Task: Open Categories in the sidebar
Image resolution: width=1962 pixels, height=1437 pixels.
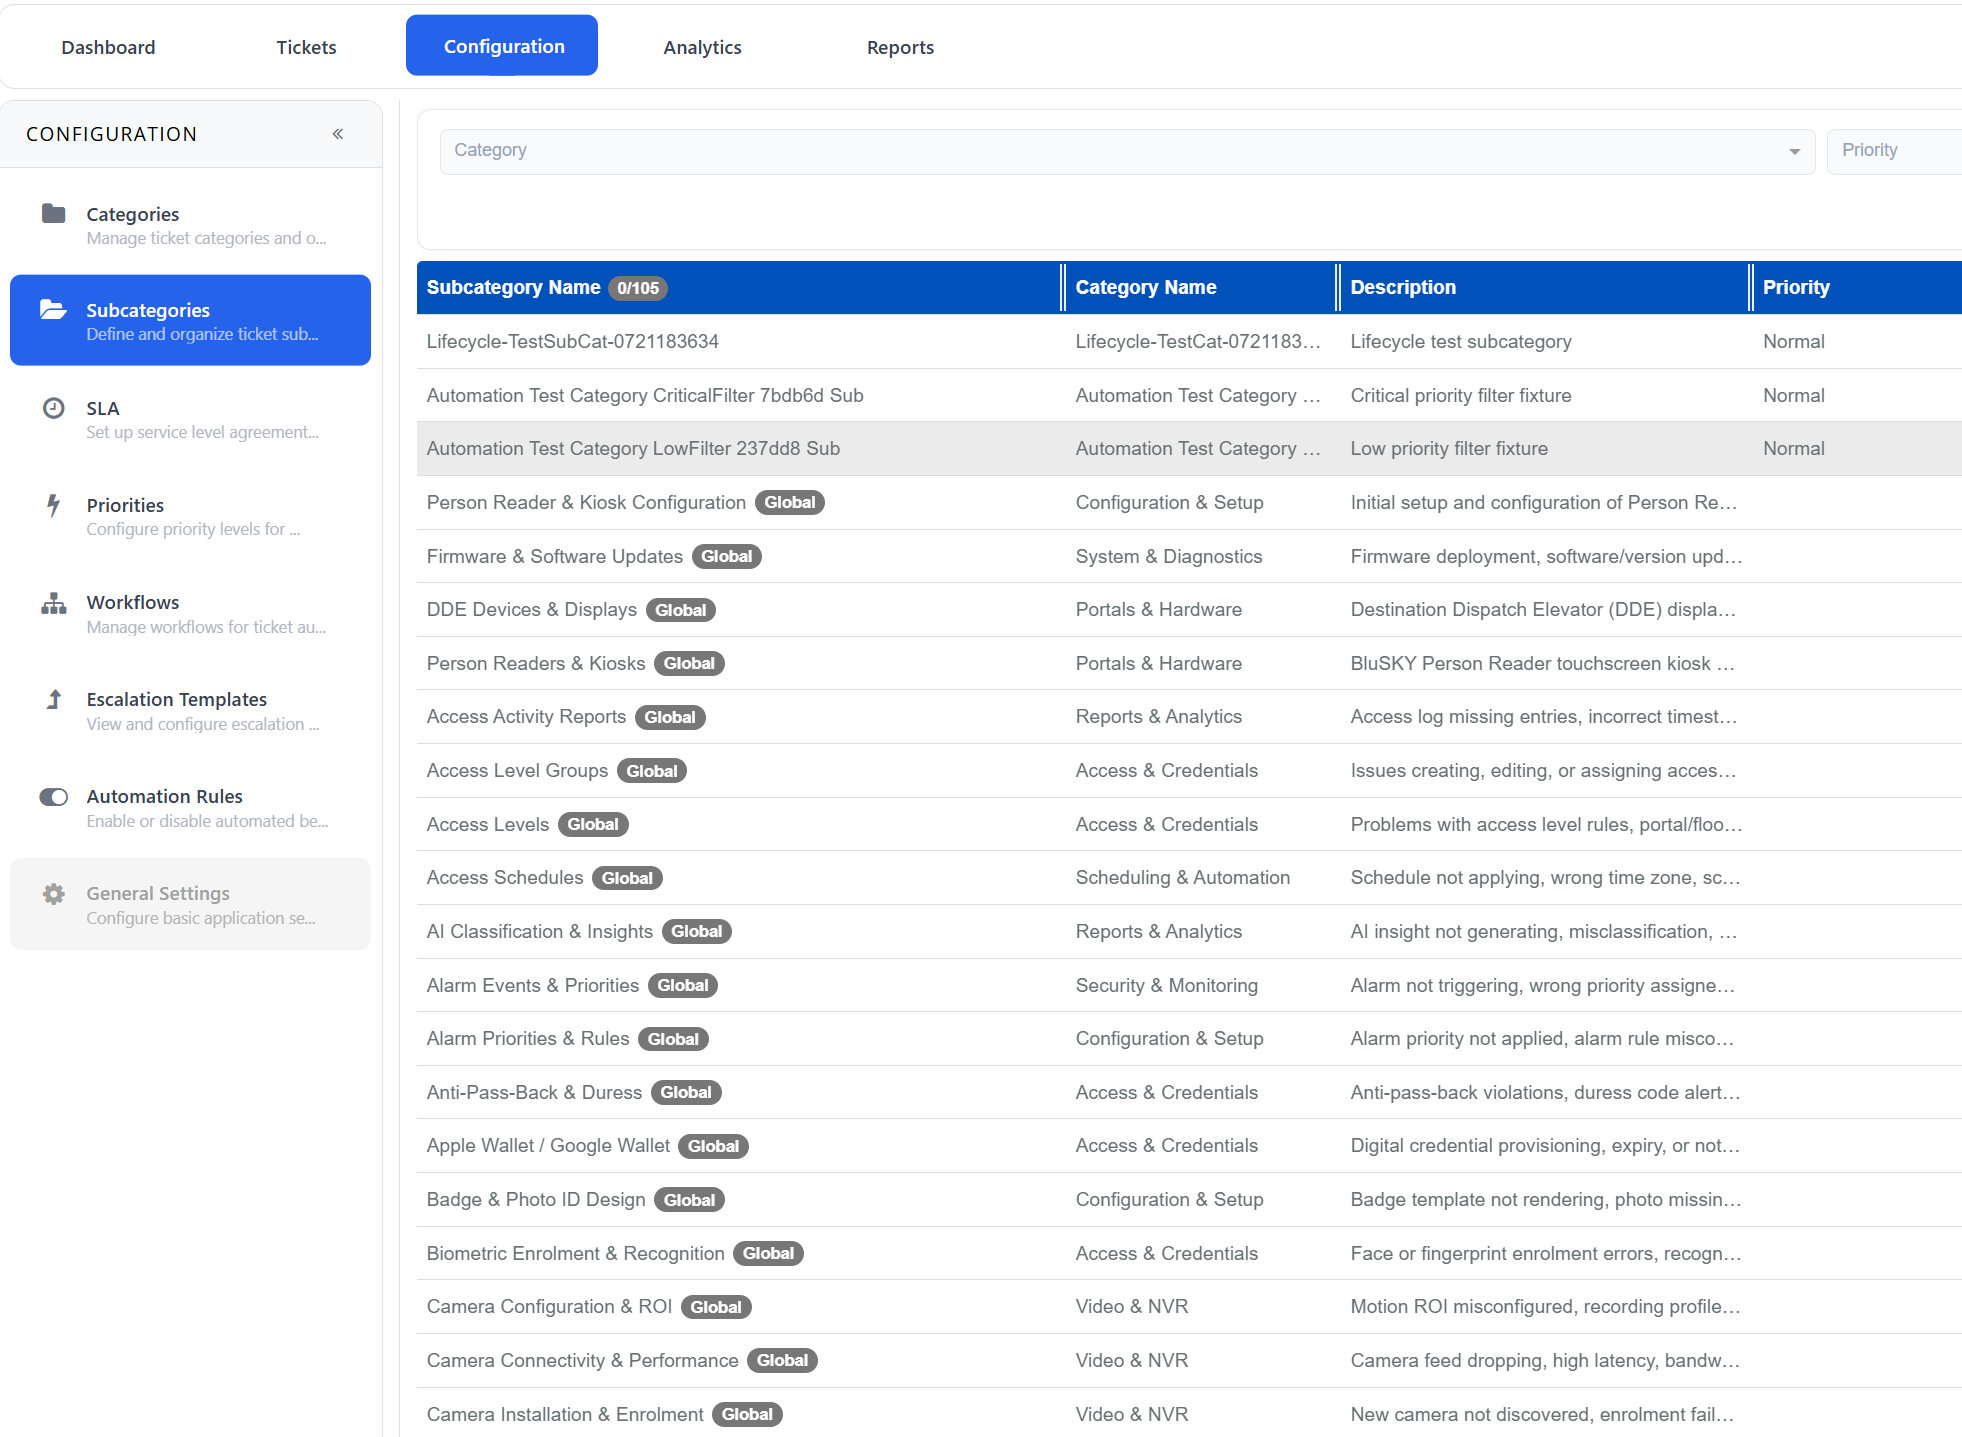Action: 190,225
